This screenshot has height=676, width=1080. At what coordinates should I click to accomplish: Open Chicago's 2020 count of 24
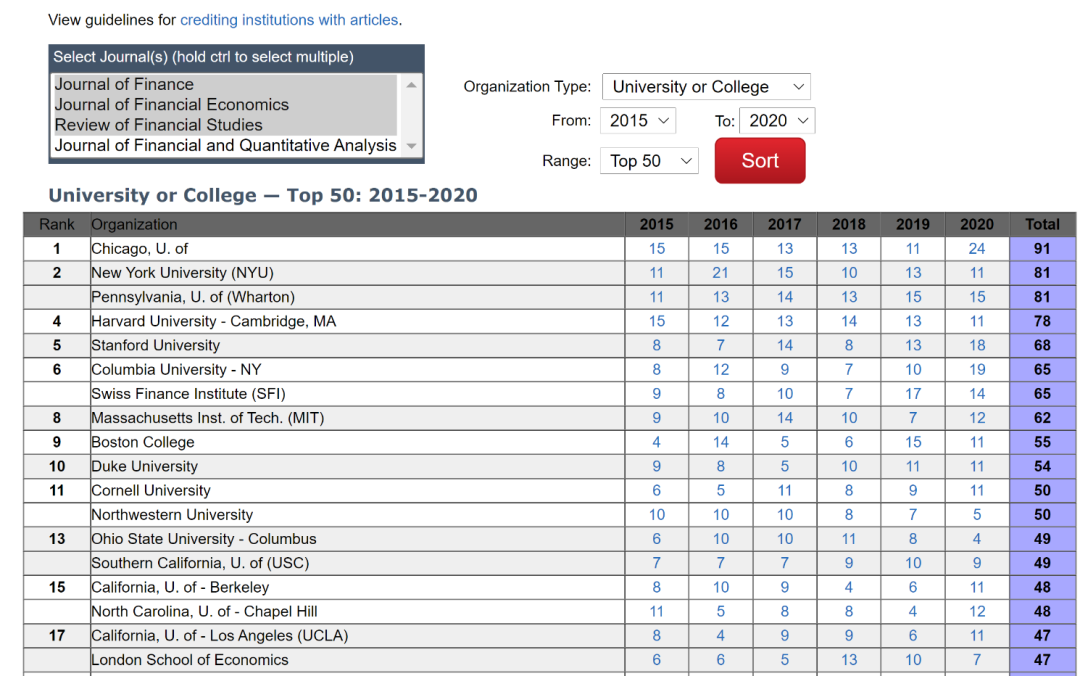[977, 249]
